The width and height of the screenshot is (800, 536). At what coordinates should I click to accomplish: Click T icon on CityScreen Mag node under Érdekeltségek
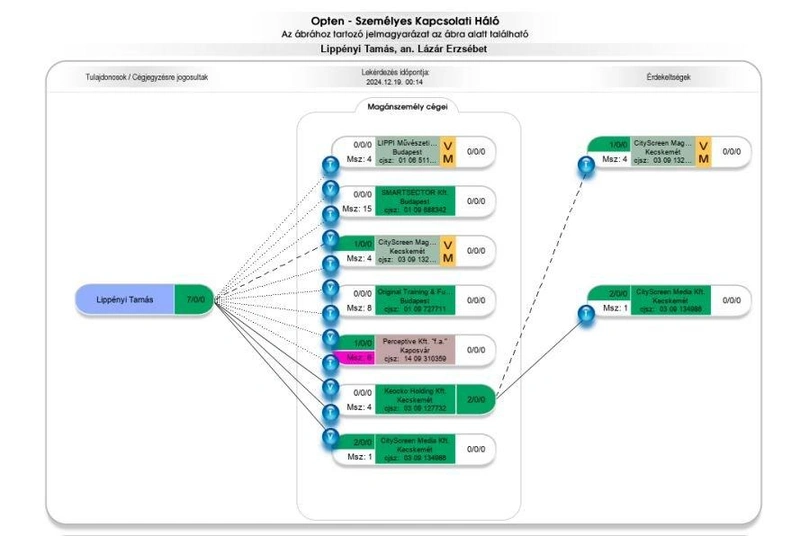click(x=586, y=165)
